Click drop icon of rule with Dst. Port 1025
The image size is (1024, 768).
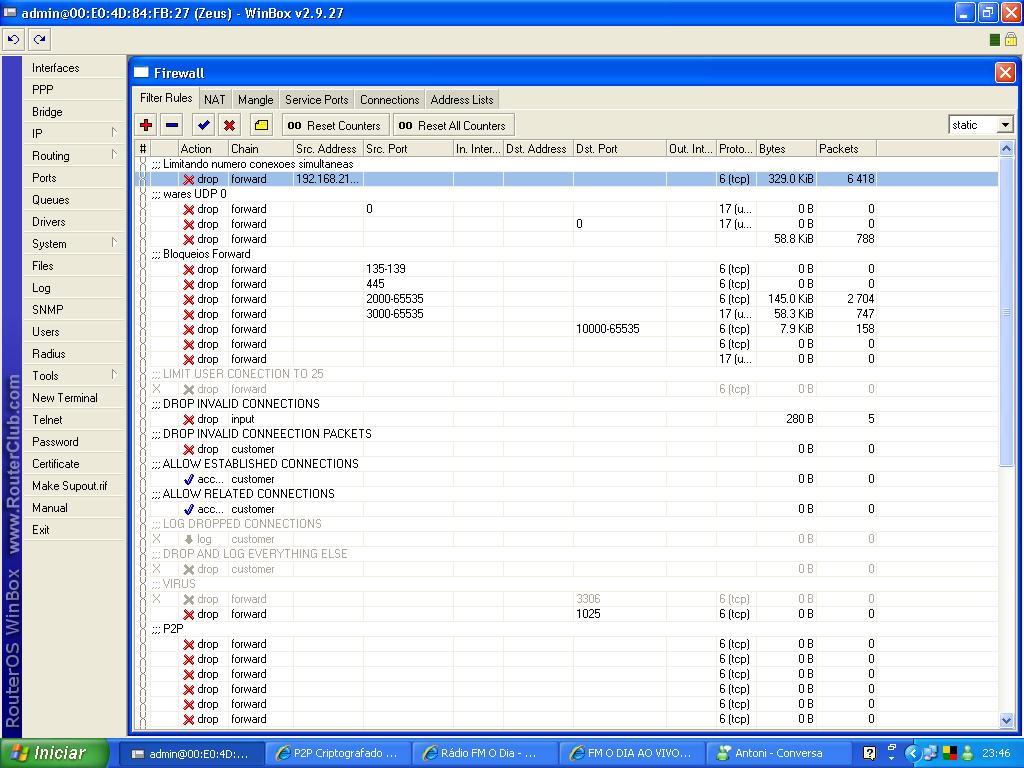point(189,615)
